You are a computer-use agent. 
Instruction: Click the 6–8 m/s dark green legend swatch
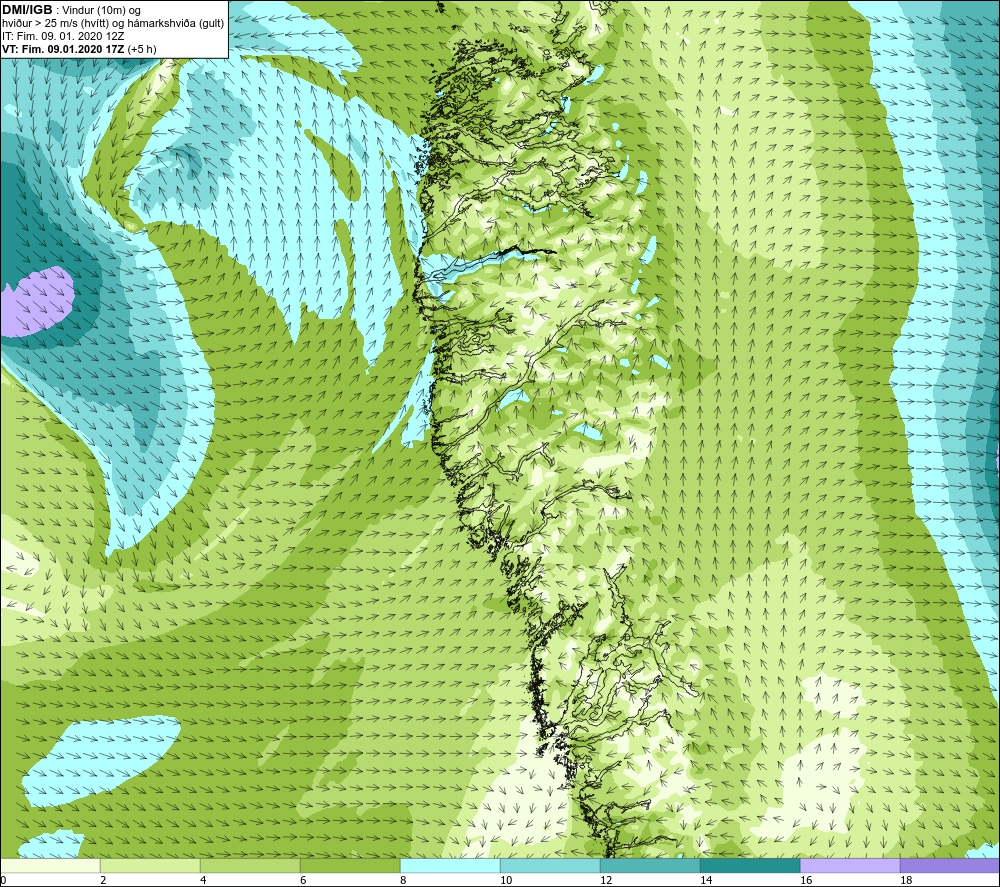click(350, 865)
